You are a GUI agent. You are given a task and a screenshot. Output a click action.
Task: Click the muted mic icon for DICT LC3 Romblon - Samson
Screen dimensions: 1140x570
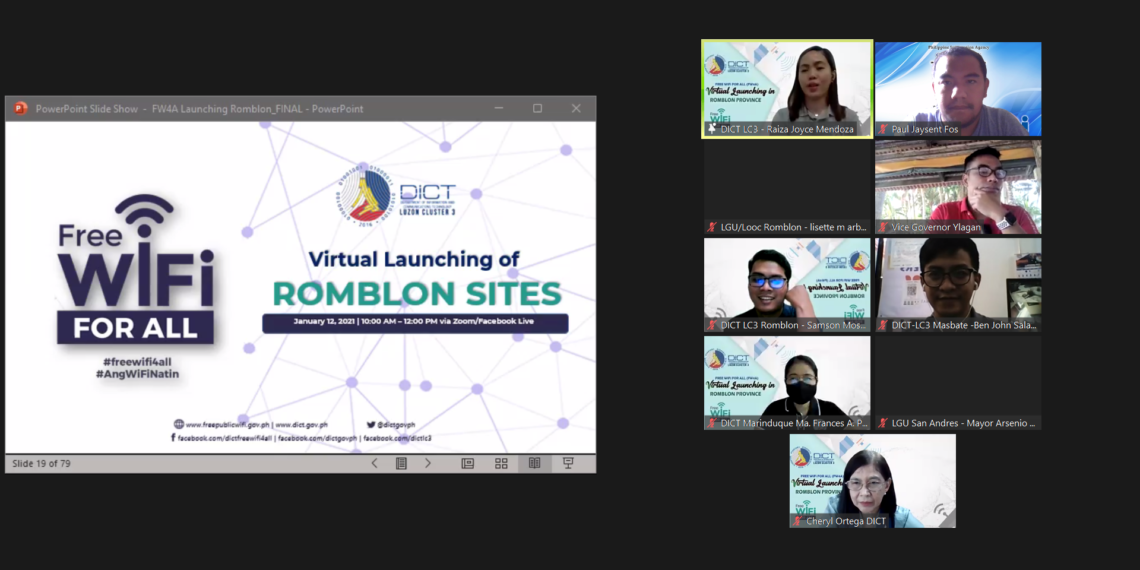(x=712, y=325)
